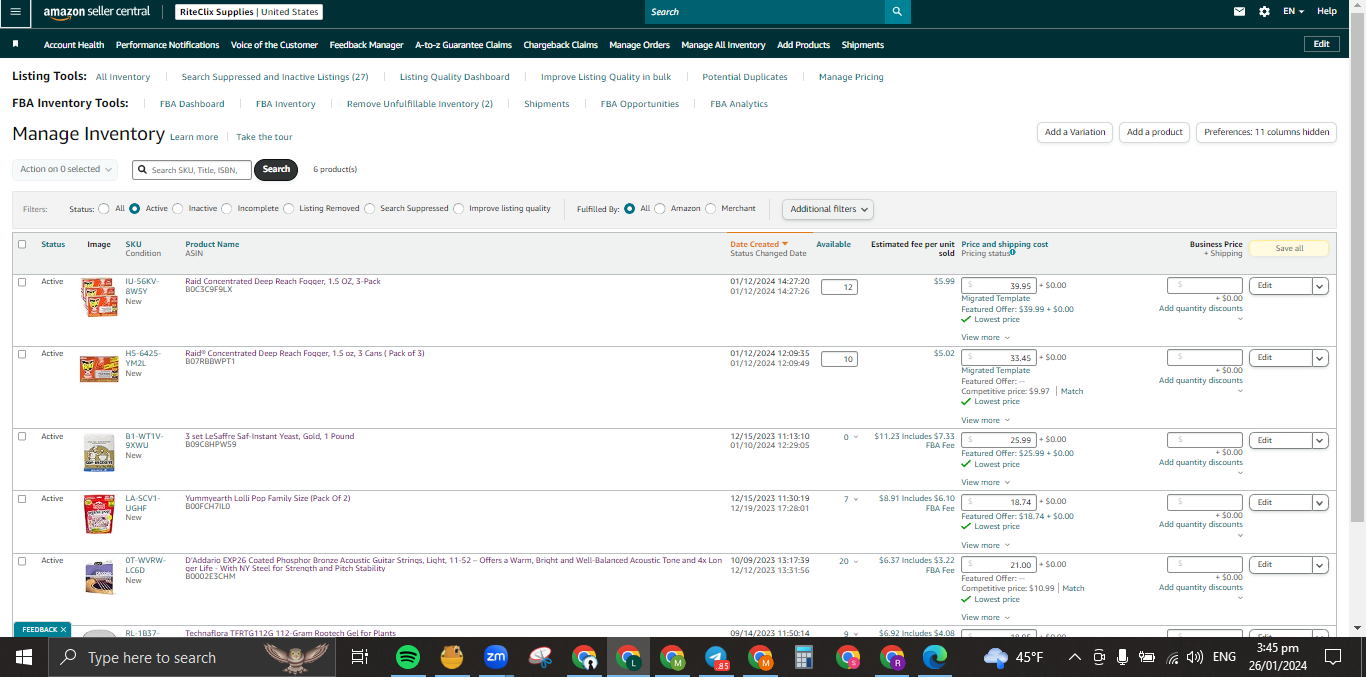Open Performance Notifications in the nav bar
This screenshot has height=677, width=1366.
coord(167,45)
